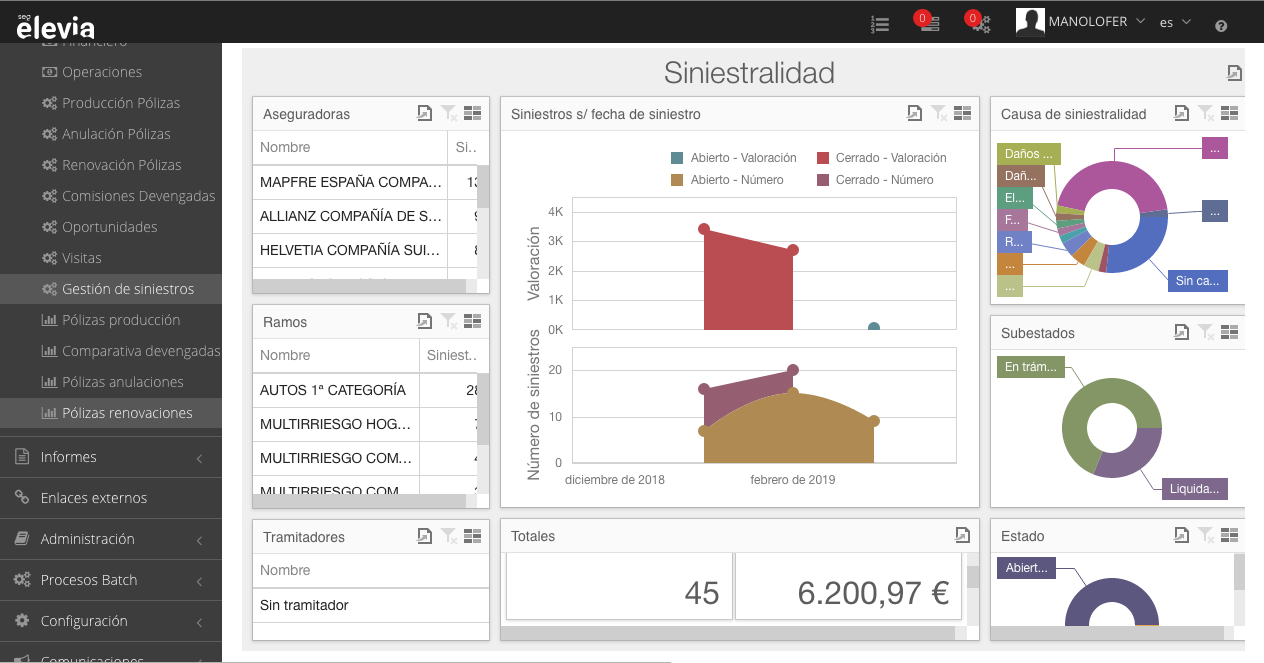Image resolution: width=1264 pixels, height=663 pixels.
Task: Expand the Informes sidebar section
Action: point(111,457)
